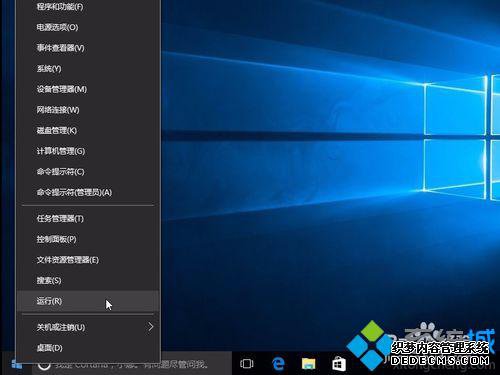Launch Microsoft Edge from taskbar
The height and width of the screenshot is (375, 500).
(278, 364)
